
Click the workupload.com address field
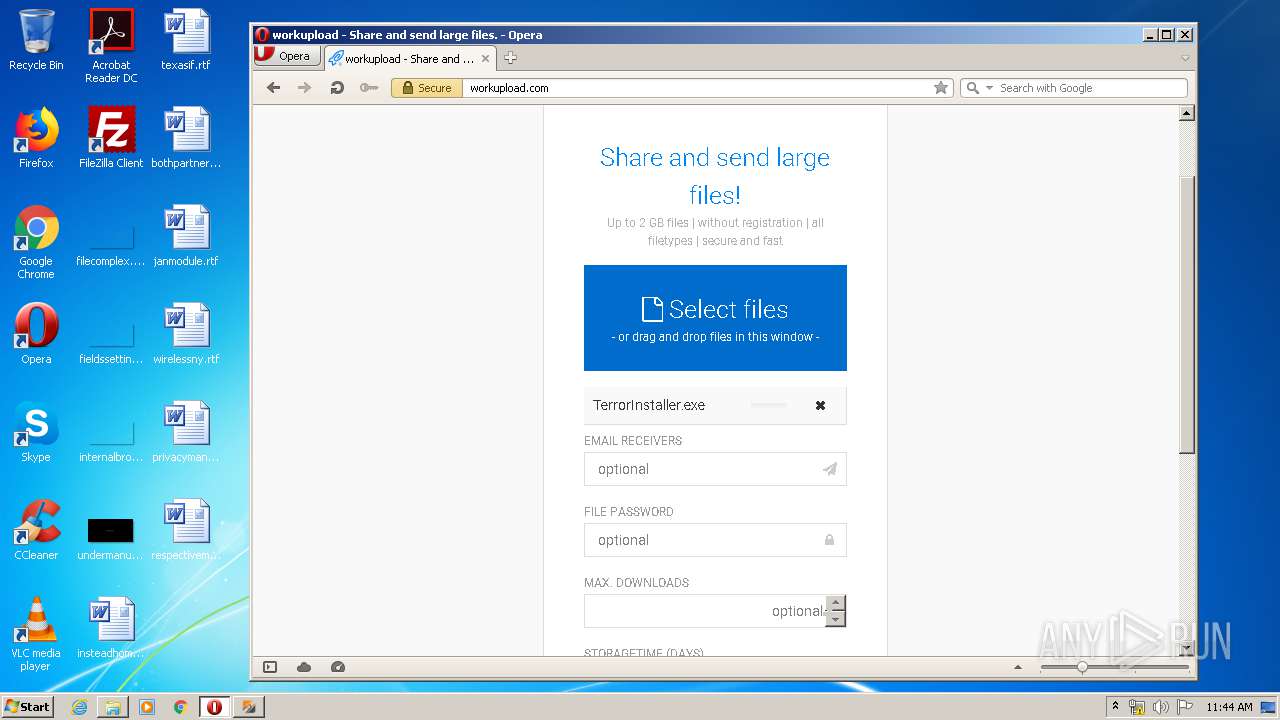(x=700, y=88)
